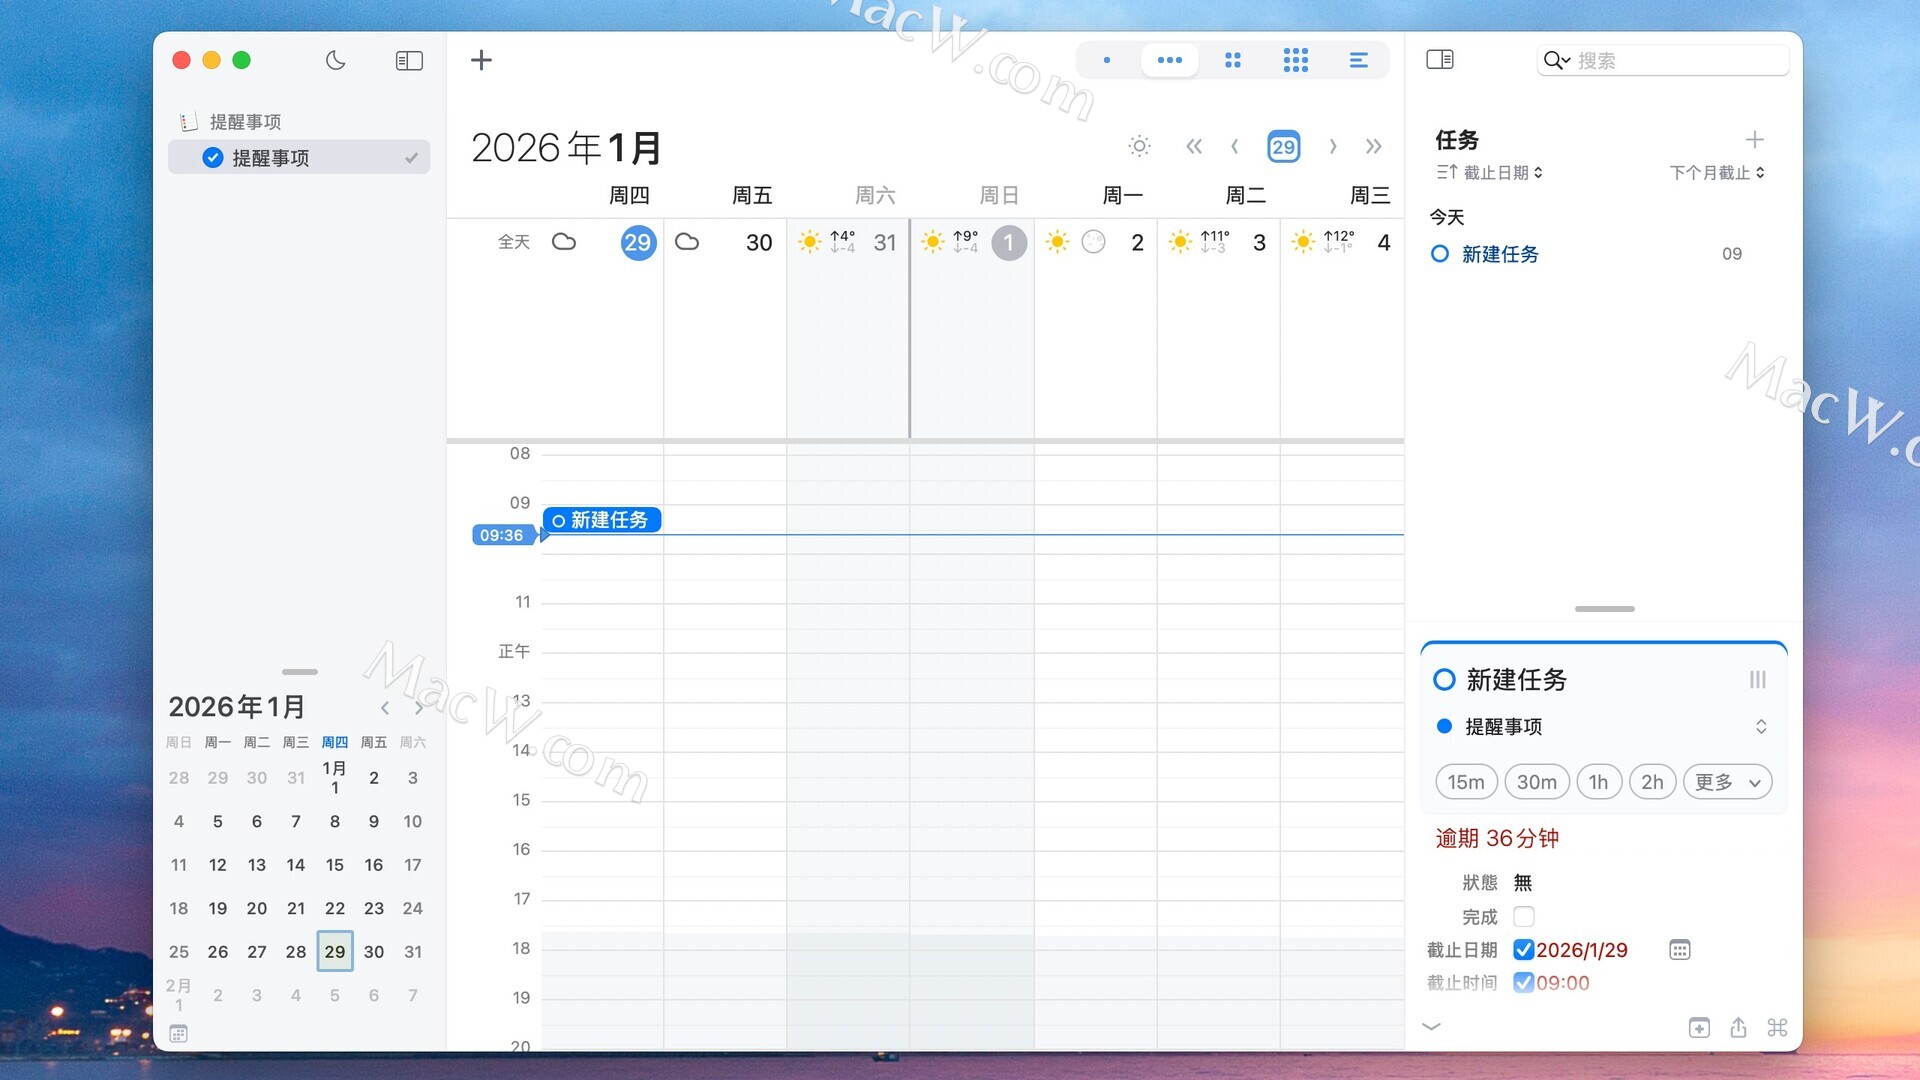
Task: Check the 完成 checkbox
Action: [x=1523, y=916]
